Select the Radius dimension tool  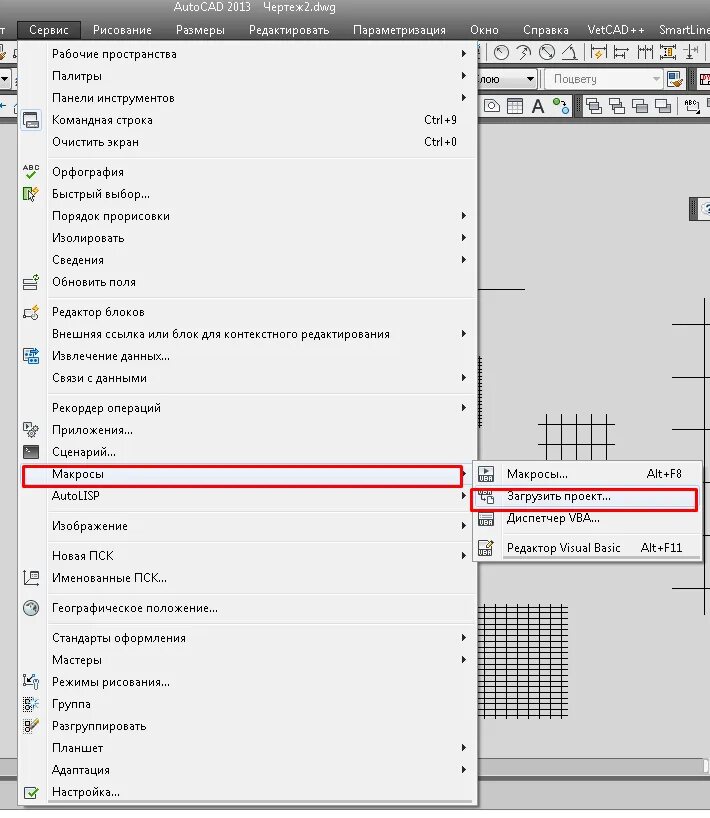[x=501, y=53]
